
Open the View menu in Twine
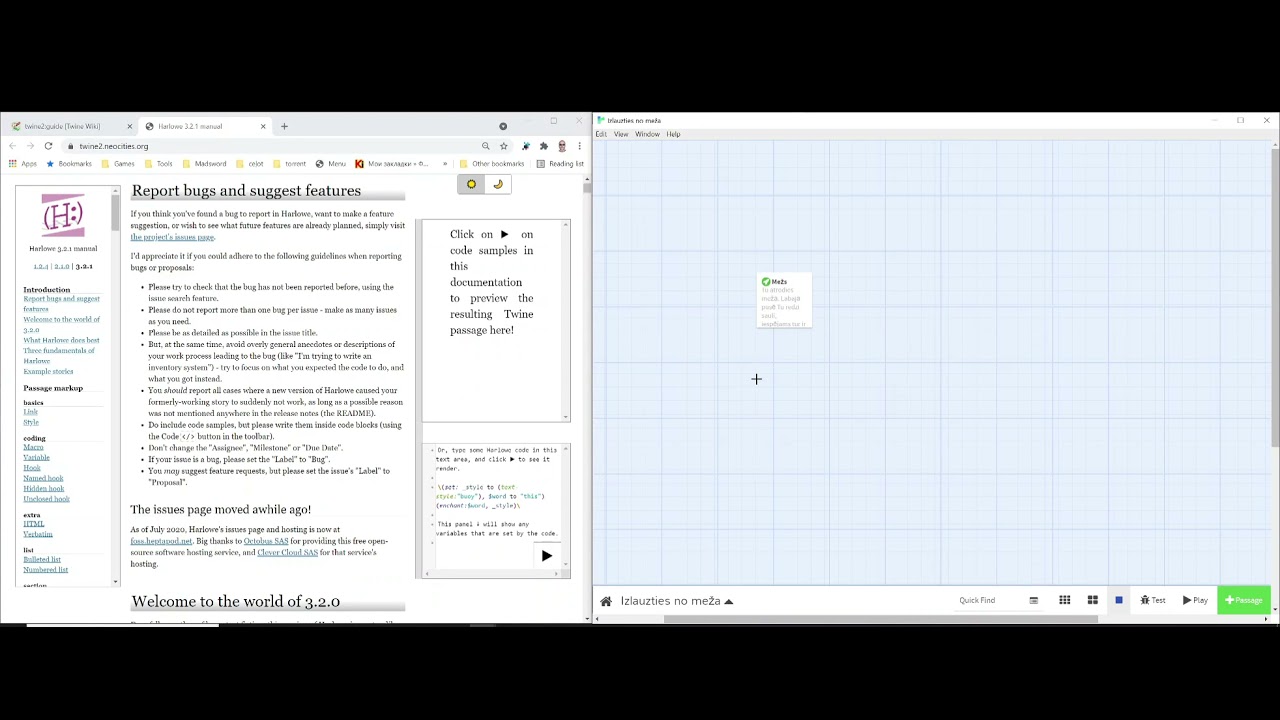pyautogui.click(x=621, y=134)
